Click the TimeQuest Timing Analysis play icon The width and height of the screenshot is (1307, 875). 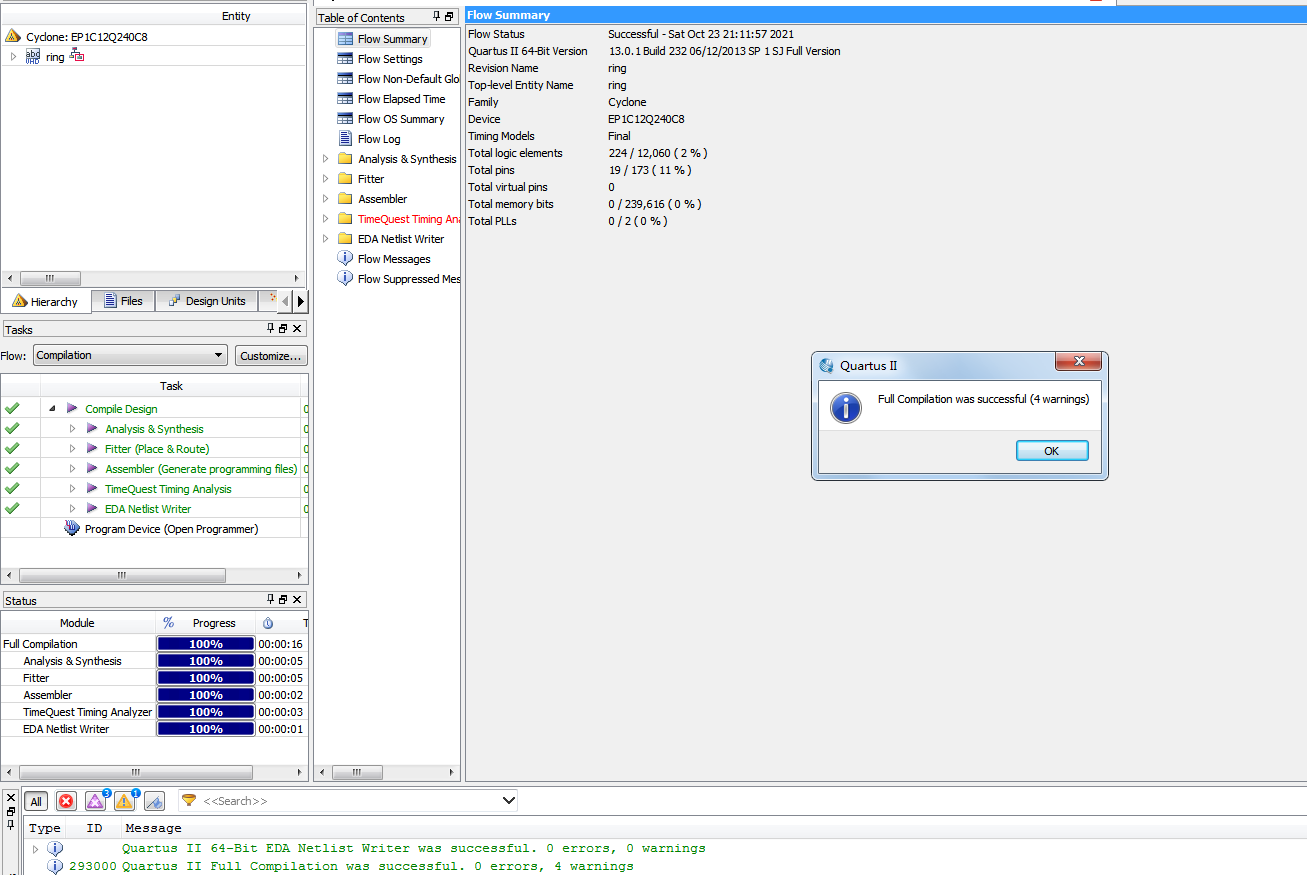(x=92, y=489)
